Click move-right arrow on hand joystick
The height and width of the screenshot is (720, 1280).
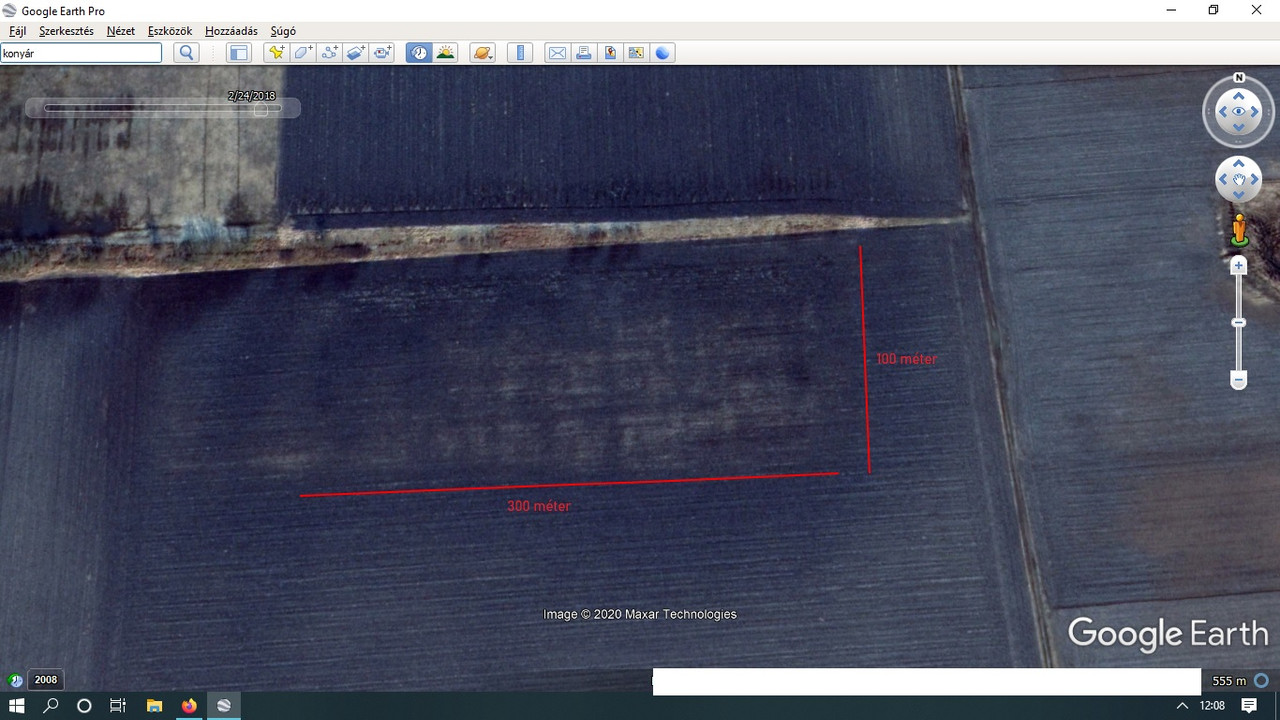point(1255,180)
